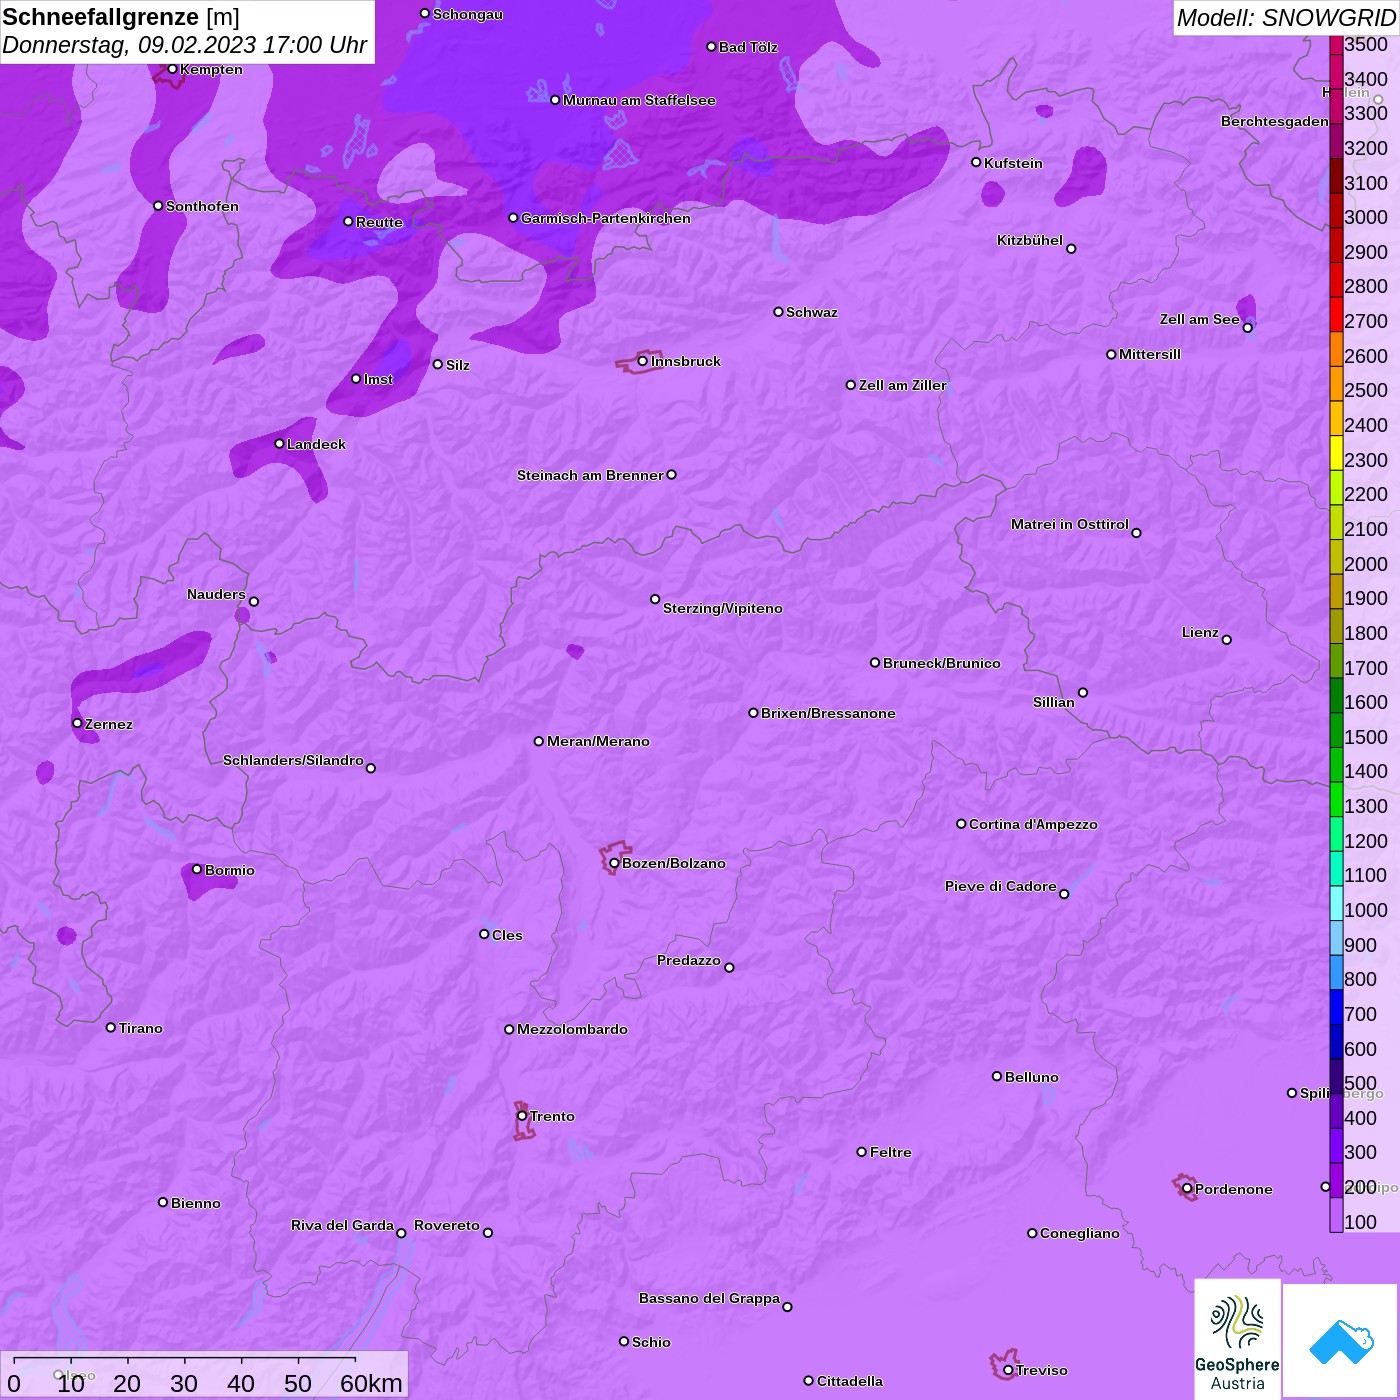Click the 700 m blue legend swatch
1400x1400 pixels.
point(1336,1007)
